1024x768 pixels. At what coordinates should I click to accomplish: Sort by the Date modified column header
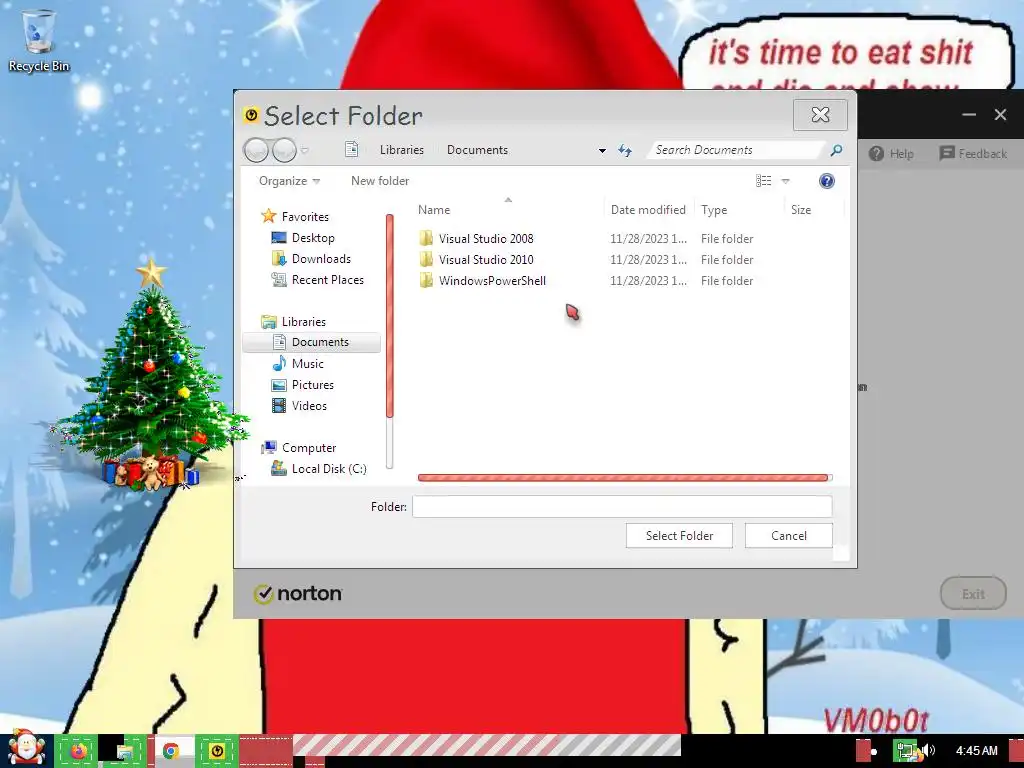click(x=648, y=210)
